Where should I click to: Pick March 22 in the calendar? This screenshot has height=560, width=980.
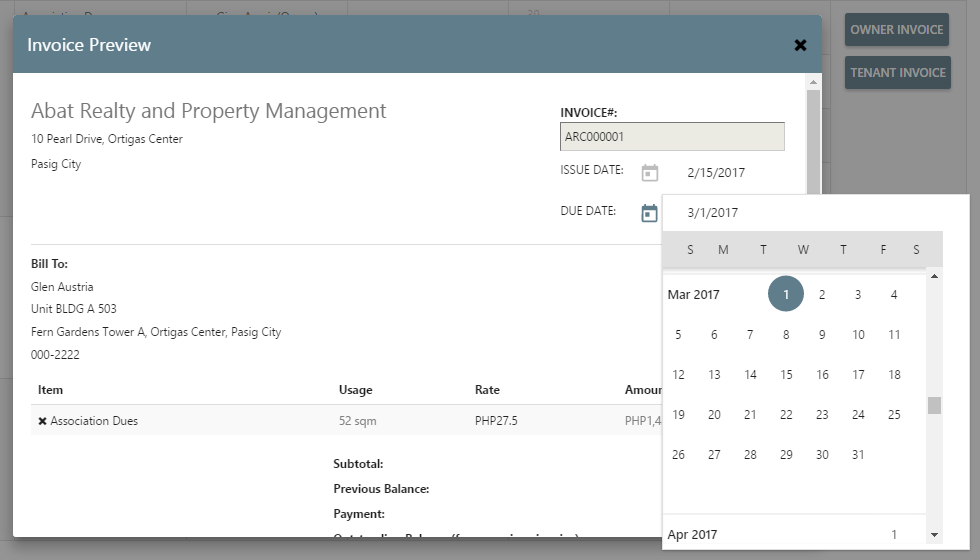[x=786, y=414]
